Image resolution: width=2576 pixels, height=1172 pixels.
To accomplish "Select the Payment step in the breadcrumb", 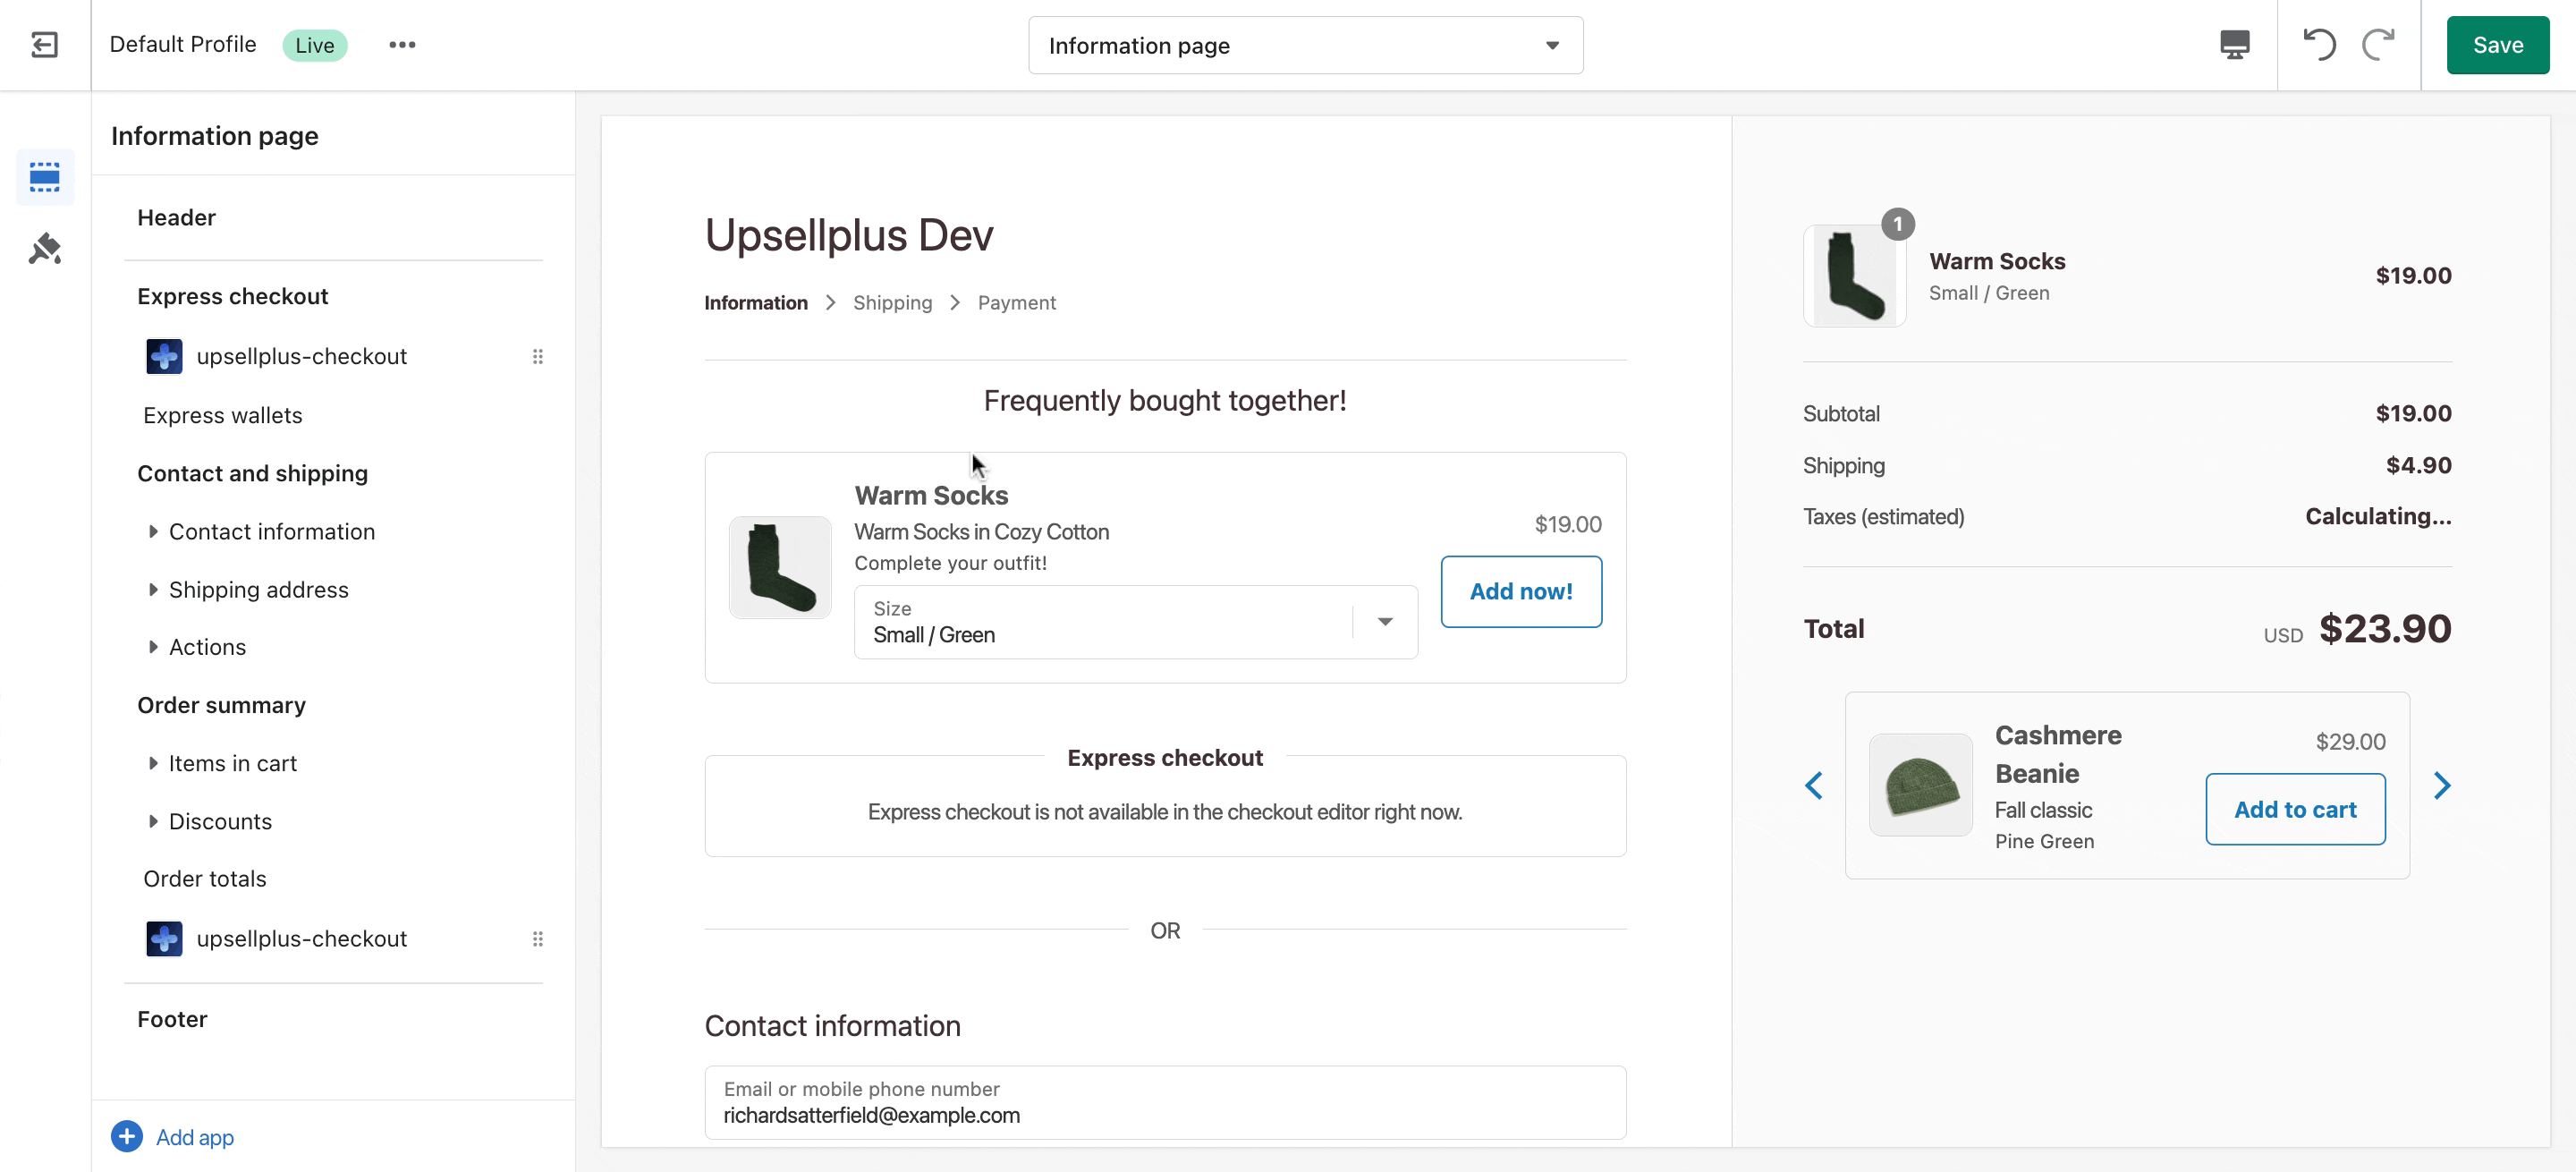I will (1017, 302).
